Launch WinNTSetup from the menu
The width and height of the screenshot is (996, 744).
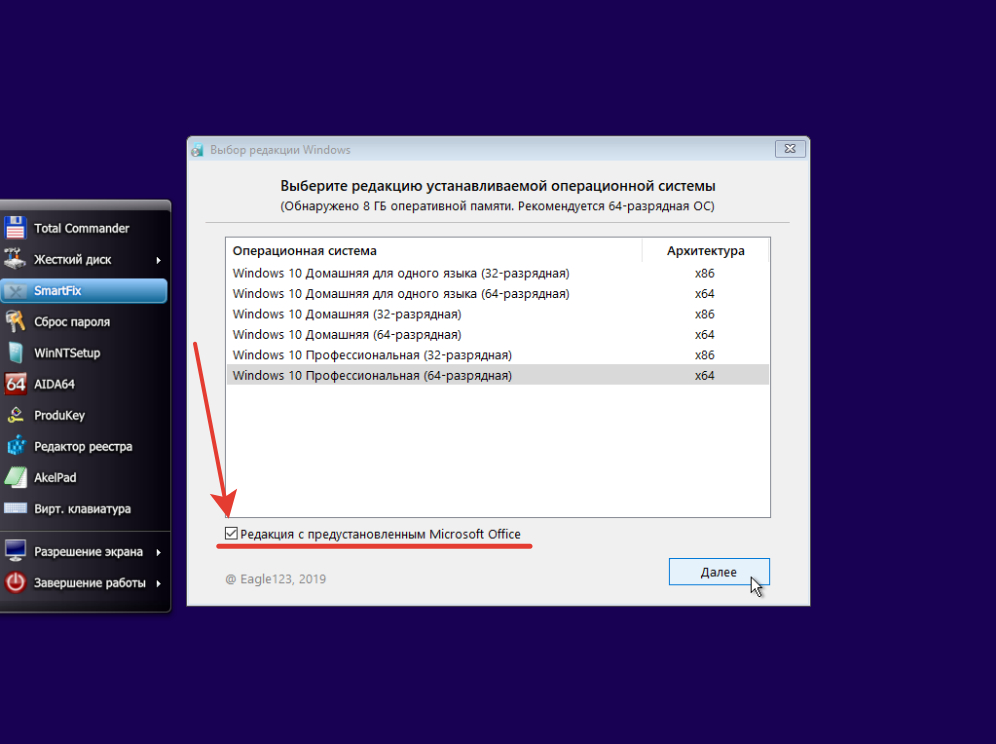pyautogui.click(x=84, y=353)
